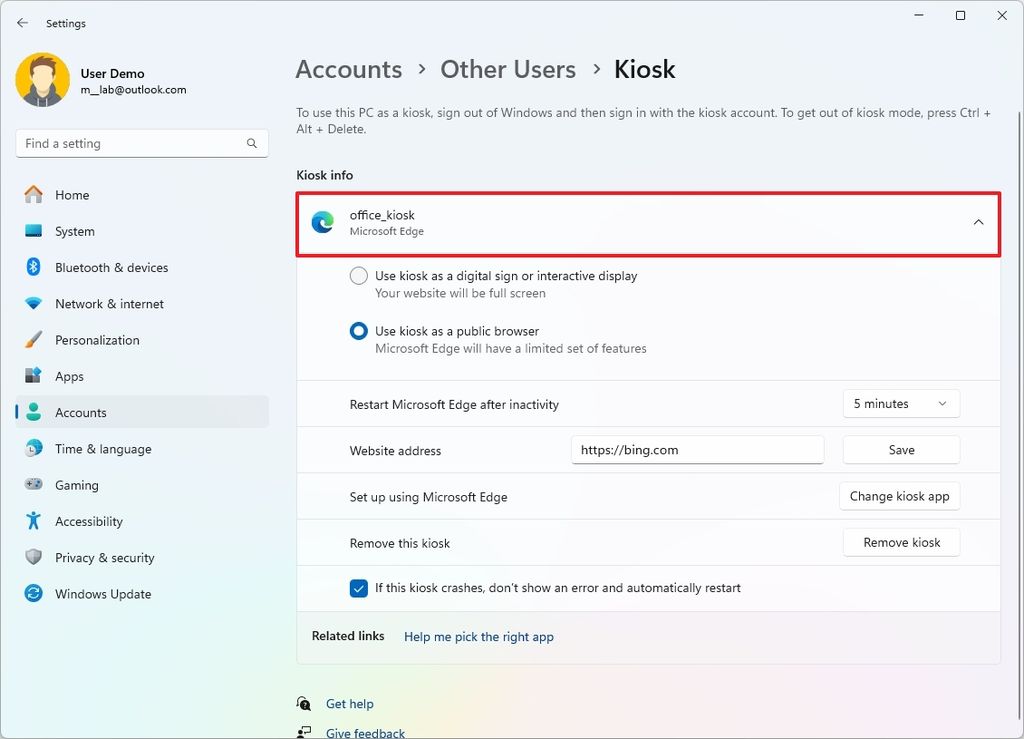Click the Gaming controller icon
1024x739 pixels.
tap(33, 484)
